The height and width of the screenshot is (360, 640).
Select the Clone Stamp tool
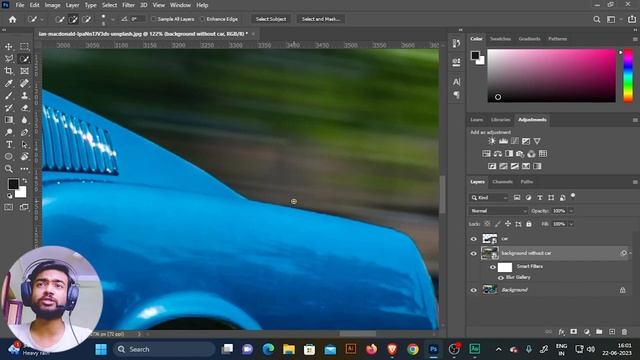[24, 96]
